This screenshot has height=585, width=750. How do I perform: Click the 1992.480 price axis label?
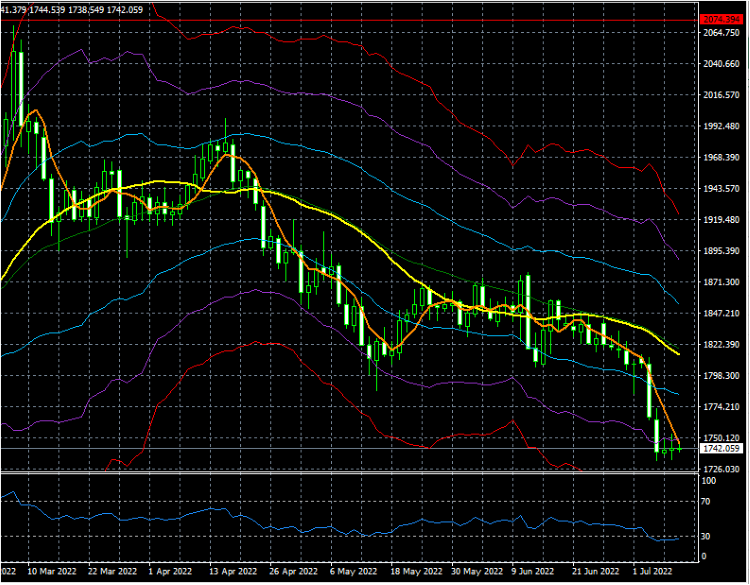tap(721, 126)
